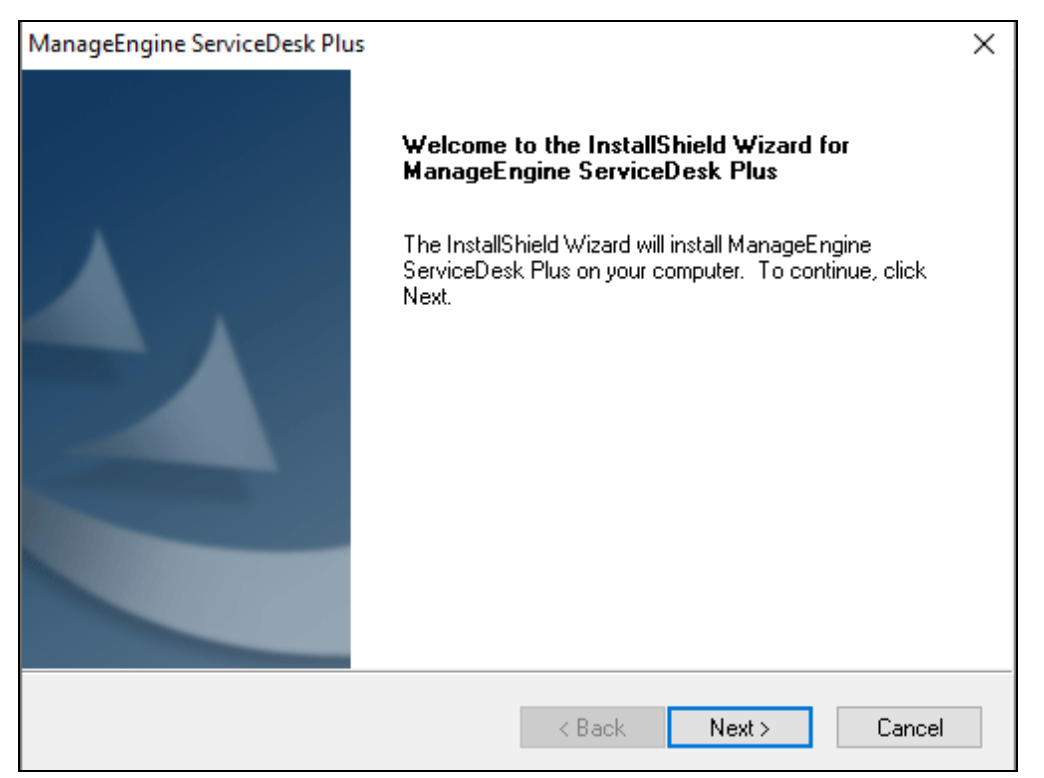Click the greyed-out Back button

pyautogui.click(x=592, y=728)
